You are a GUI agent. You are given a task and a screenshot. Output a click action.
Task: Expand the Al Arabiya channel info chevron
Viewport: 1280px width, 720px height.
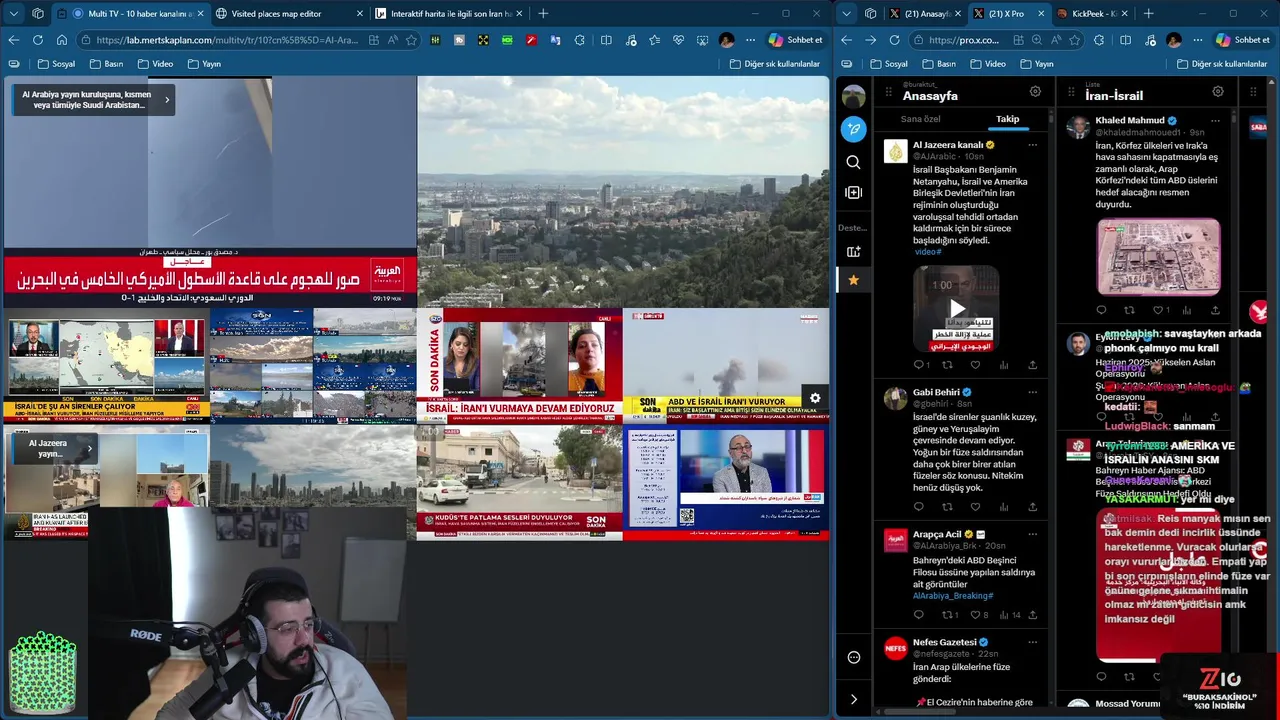coord(167,99)
